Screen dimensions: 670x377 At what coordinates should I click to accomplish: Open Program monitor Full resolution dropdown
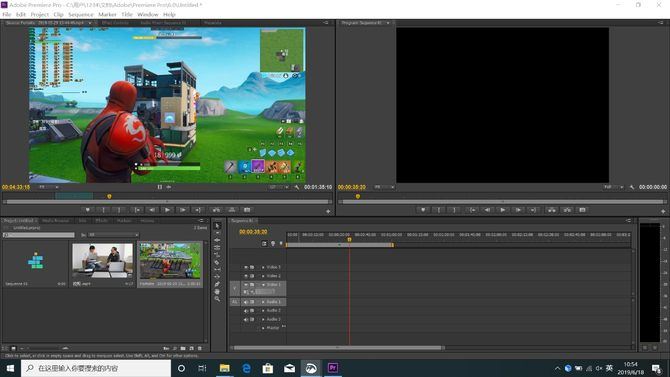click(614, 187)
